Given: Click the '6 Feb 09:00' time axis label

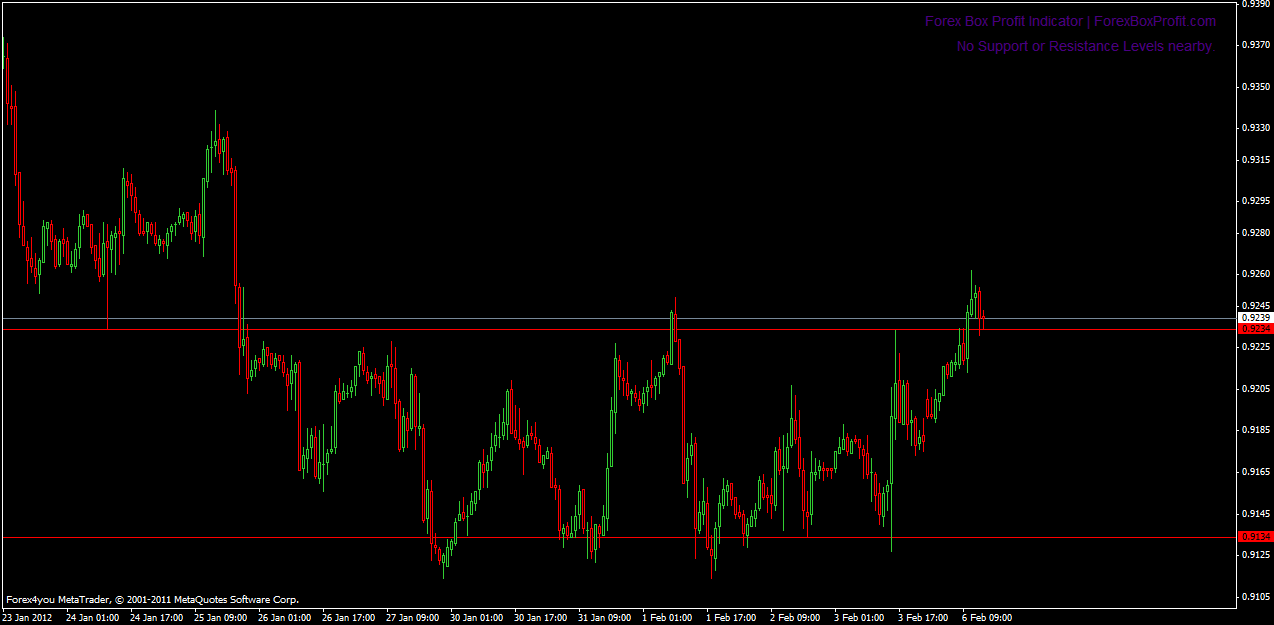Looking at the screenshot, I should pyautogui.click(x=986, y=617).
